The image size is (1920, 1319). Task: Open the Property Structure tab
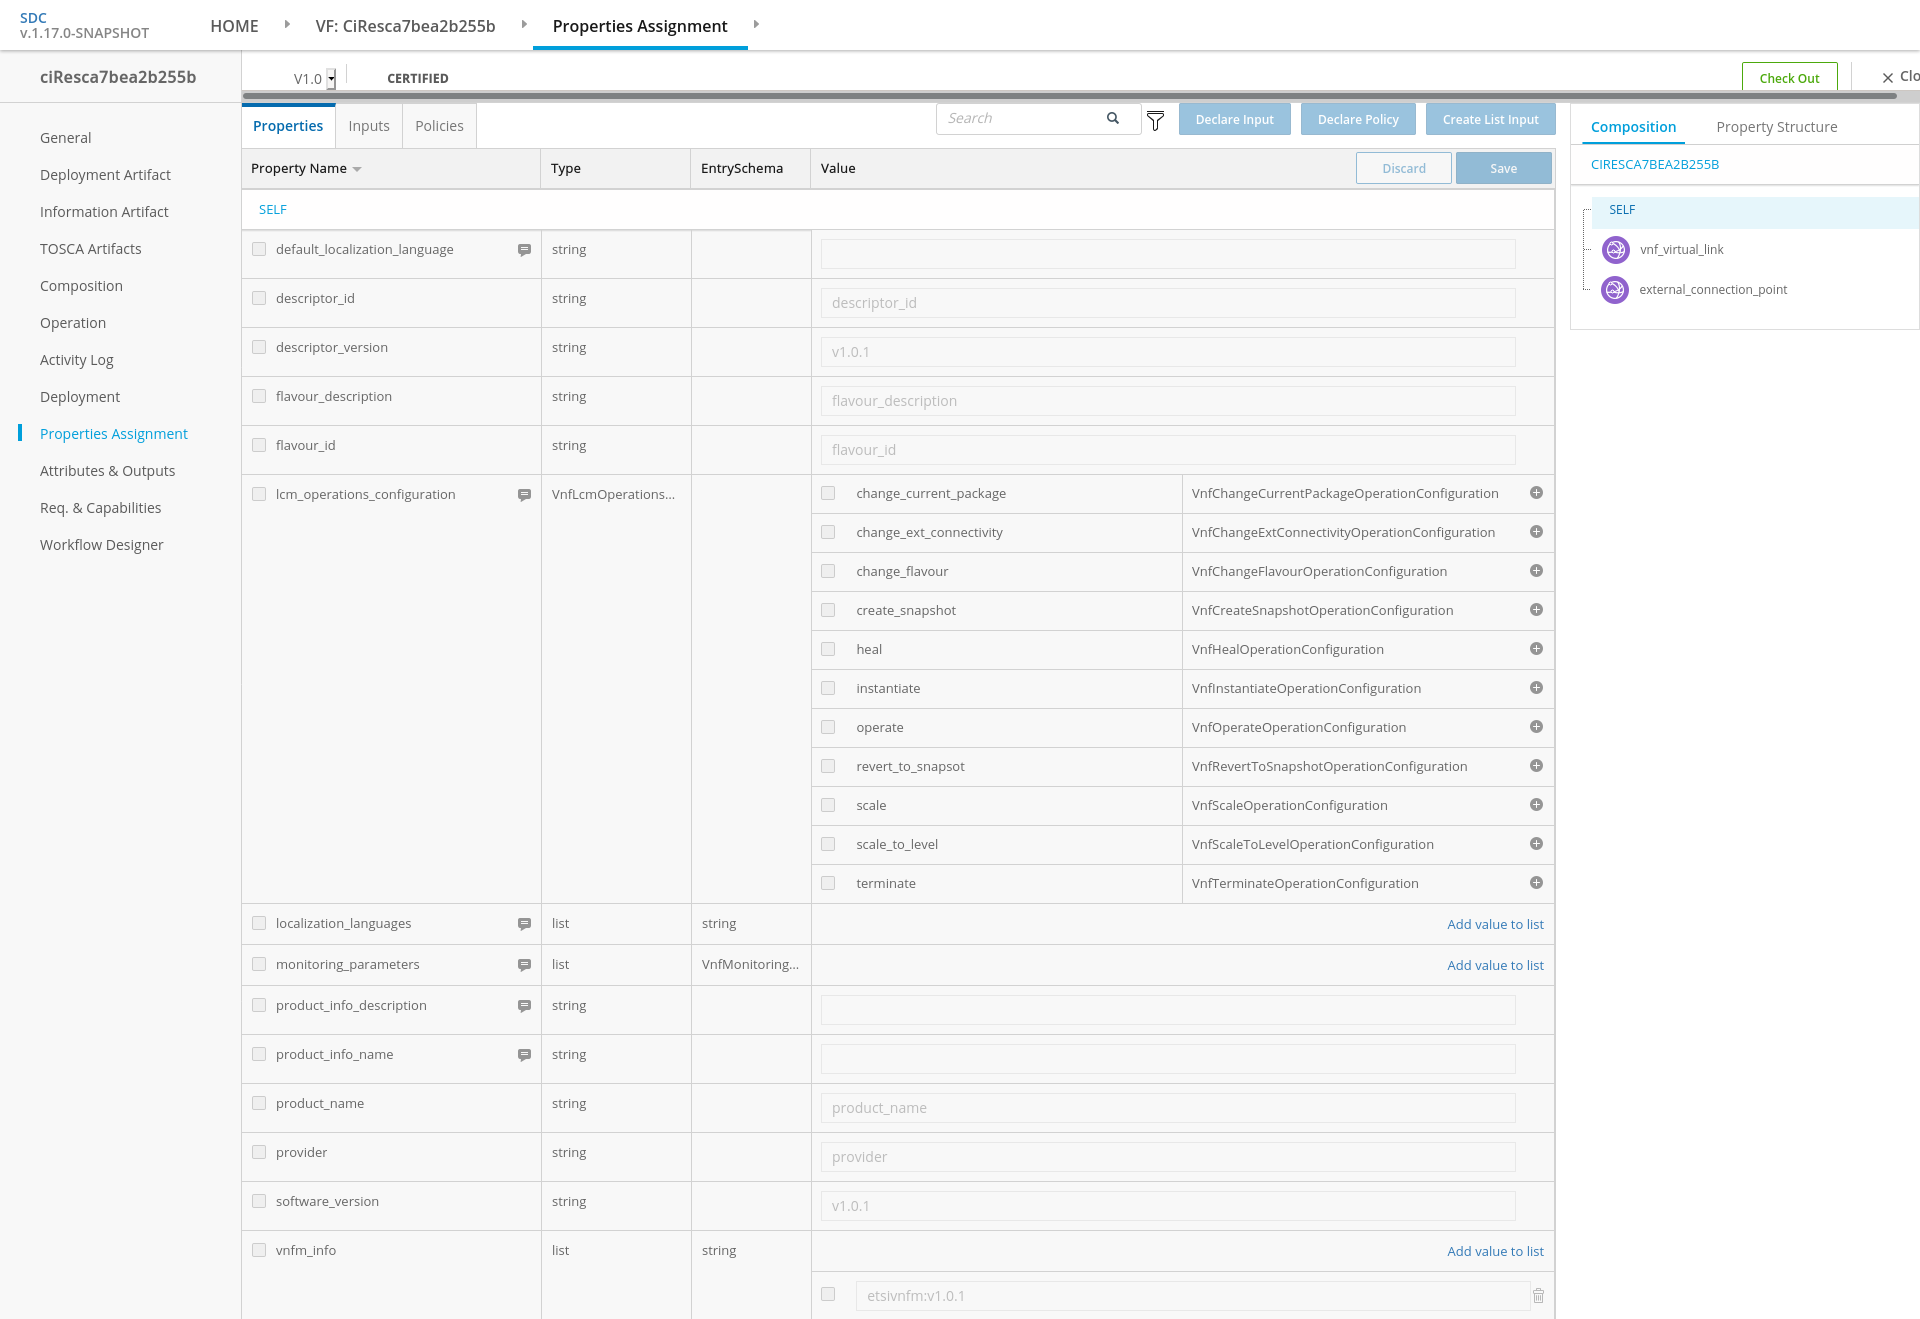(x=1777, y=127)
